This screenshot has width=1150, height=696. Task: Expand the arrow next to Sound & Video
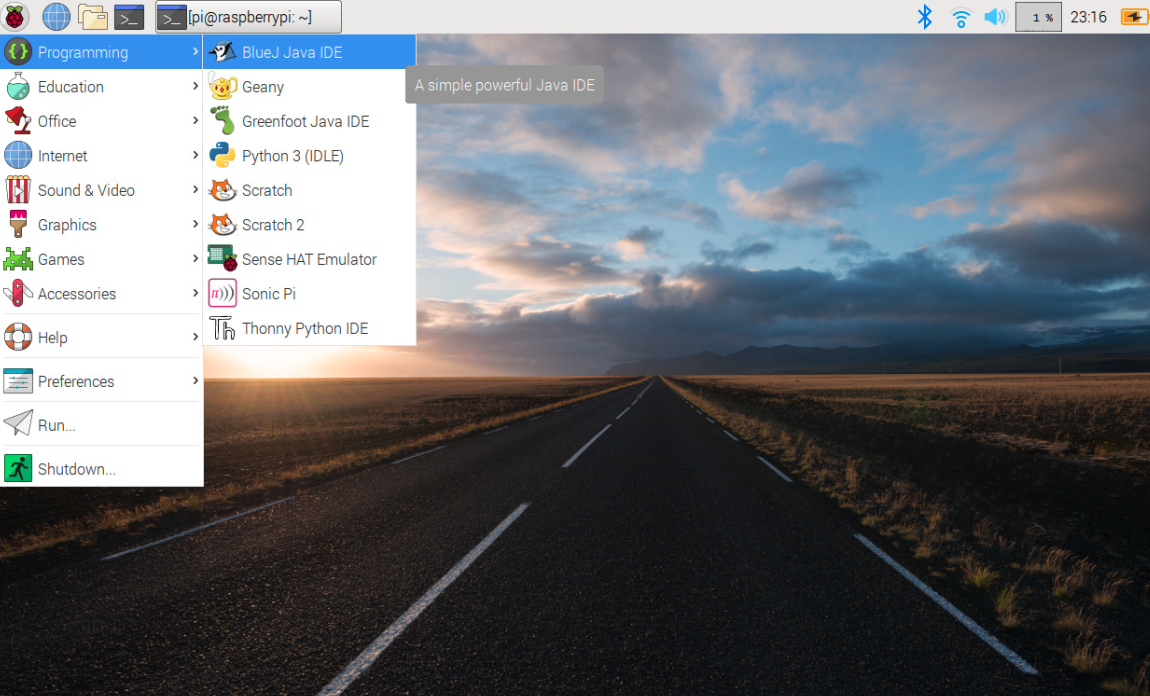tap(195, 189)
